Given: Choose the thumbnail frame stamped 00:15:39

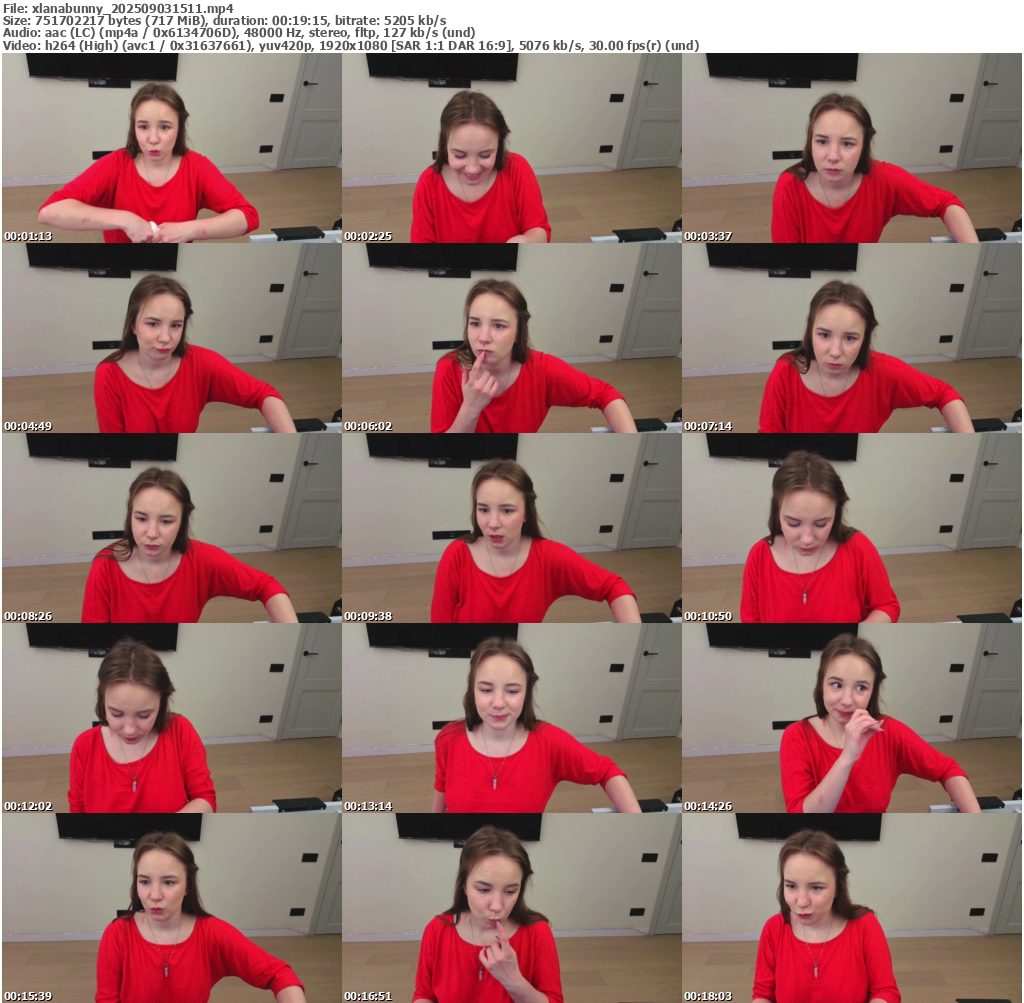Looking at the screenshot, I should pyautogui.click(x=172, y=908).
